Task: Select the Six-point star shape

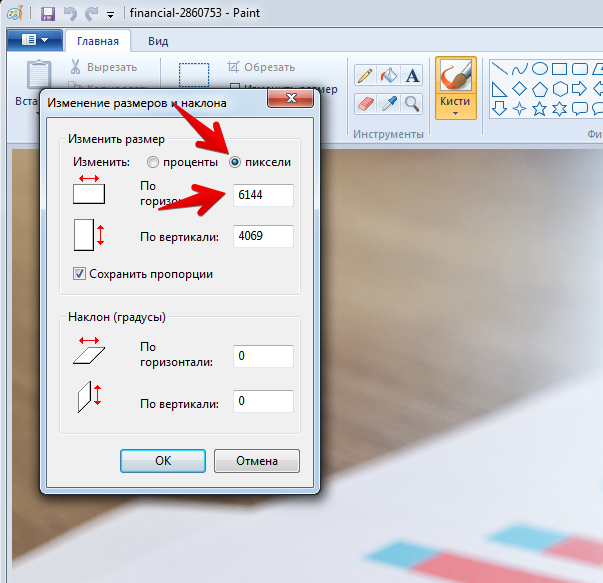Action: tap(560, 109)
